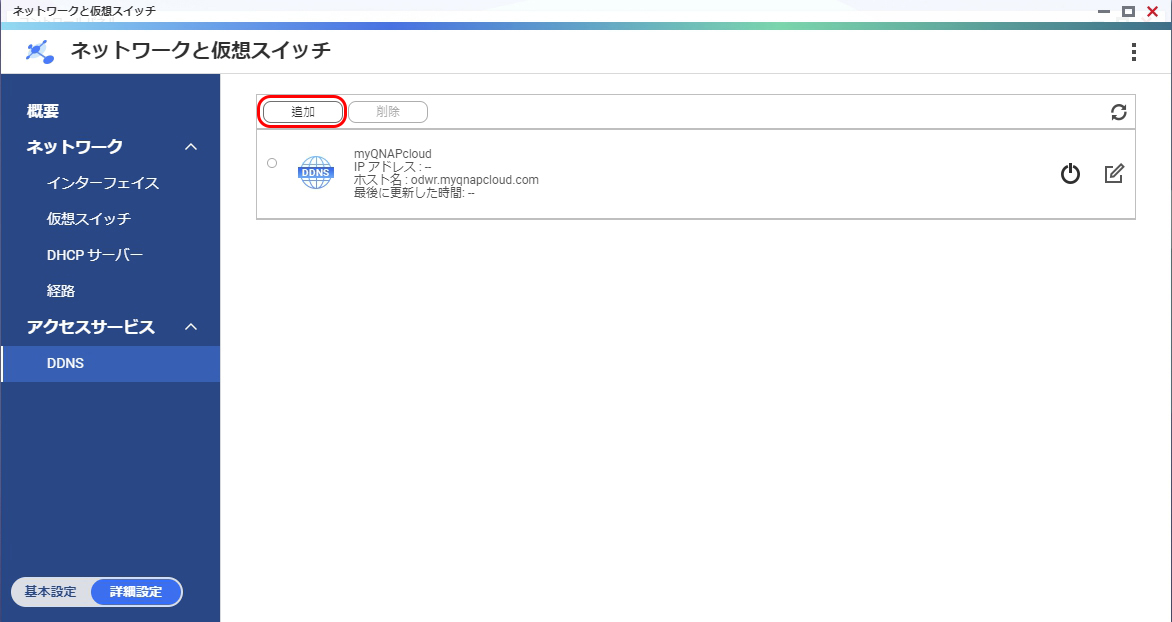Open the edit icon for myQNAPcloud DDNS
Image resolution: width=1172 pixels, height=622 pixels.
(1114, 174)
